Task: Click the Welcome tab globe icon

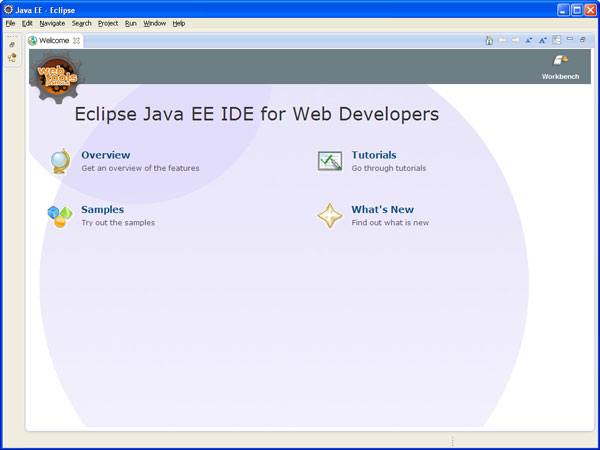Action: click(x=33, y=41)
